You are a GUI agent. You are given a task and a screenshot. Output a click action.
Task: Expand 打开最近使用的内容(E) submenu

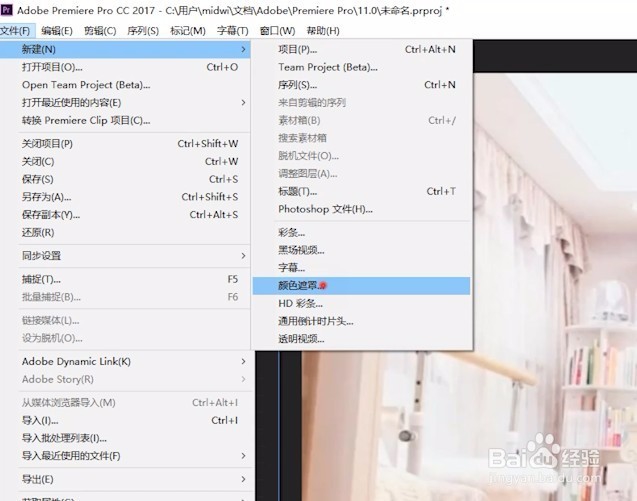[x=125, y=102]
